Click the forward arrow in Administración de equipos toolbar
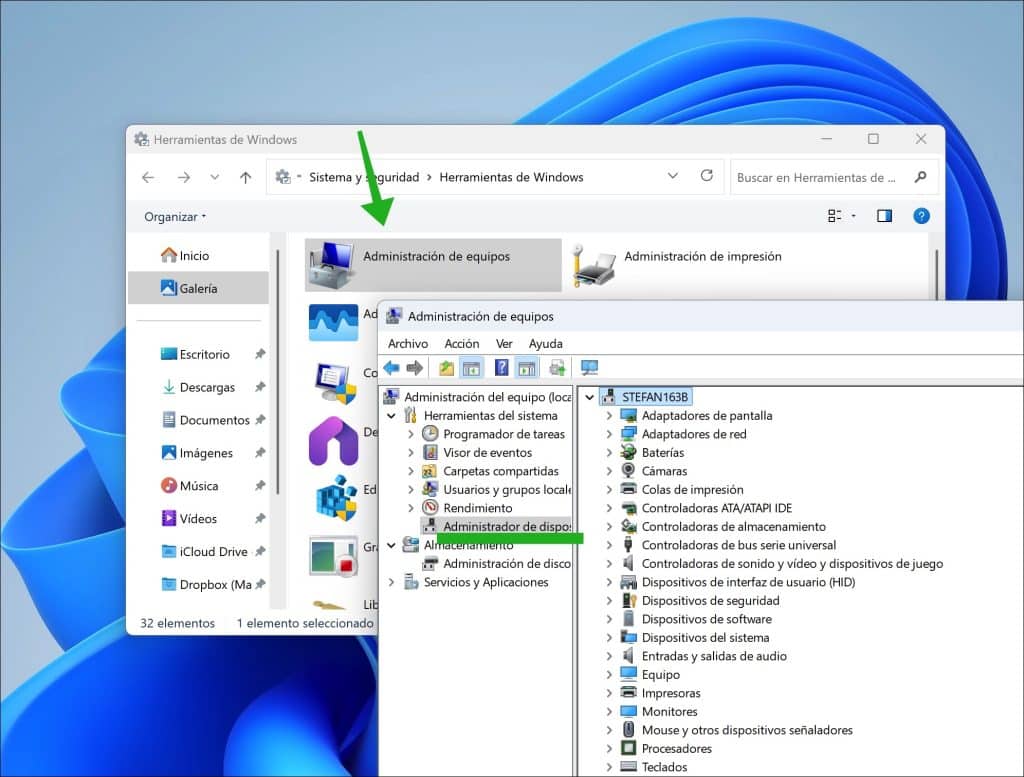 [x=415, y=368]
